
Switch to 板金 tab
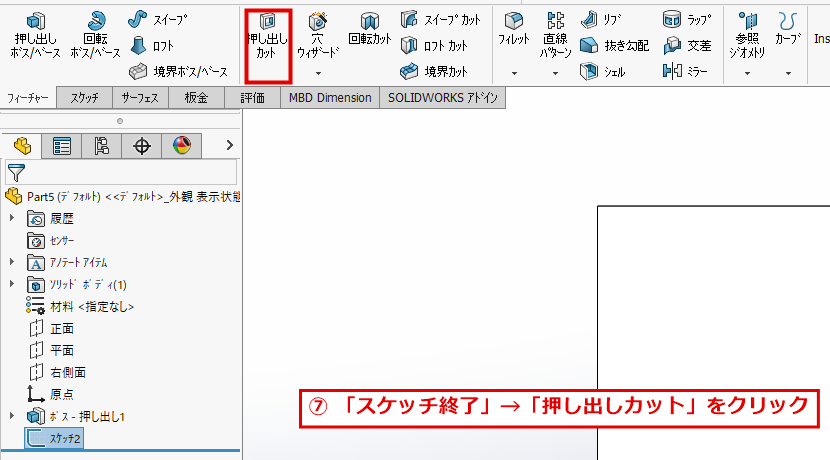tap(196, 98)
